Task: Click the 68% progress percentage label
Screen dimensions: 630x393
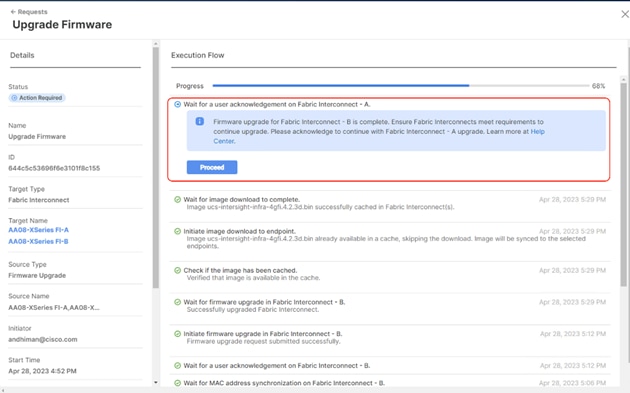Action: pos(598,86)
